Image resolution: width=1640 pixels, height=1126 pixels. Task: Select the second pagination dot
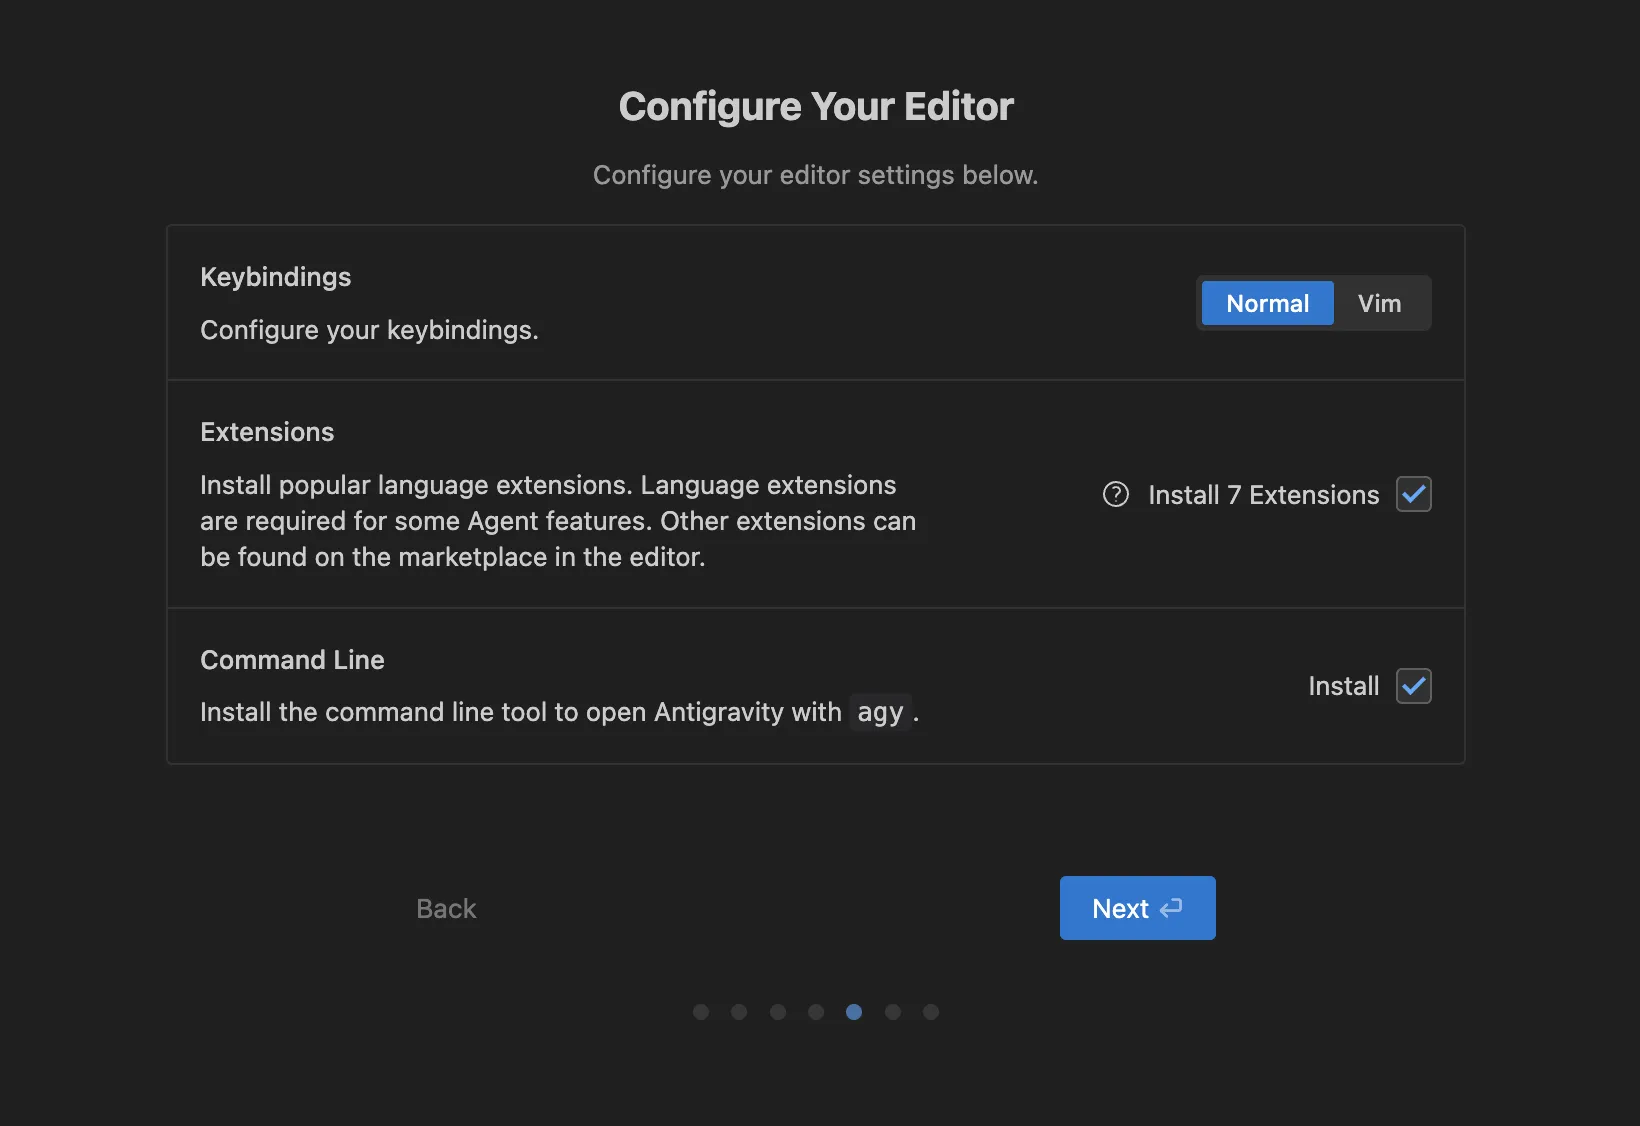739,1012
